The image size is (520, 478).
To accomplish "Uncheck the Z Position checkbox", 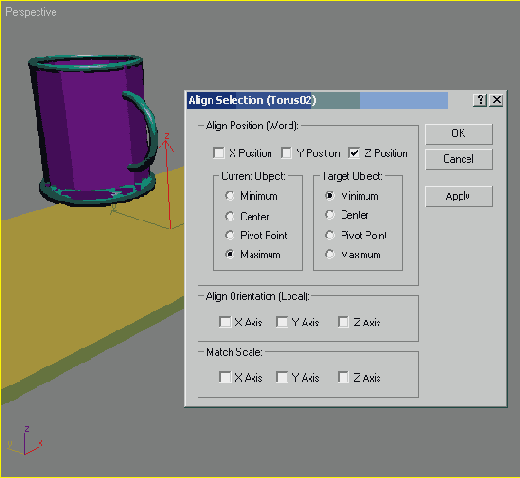I will (x=354, y=153).
